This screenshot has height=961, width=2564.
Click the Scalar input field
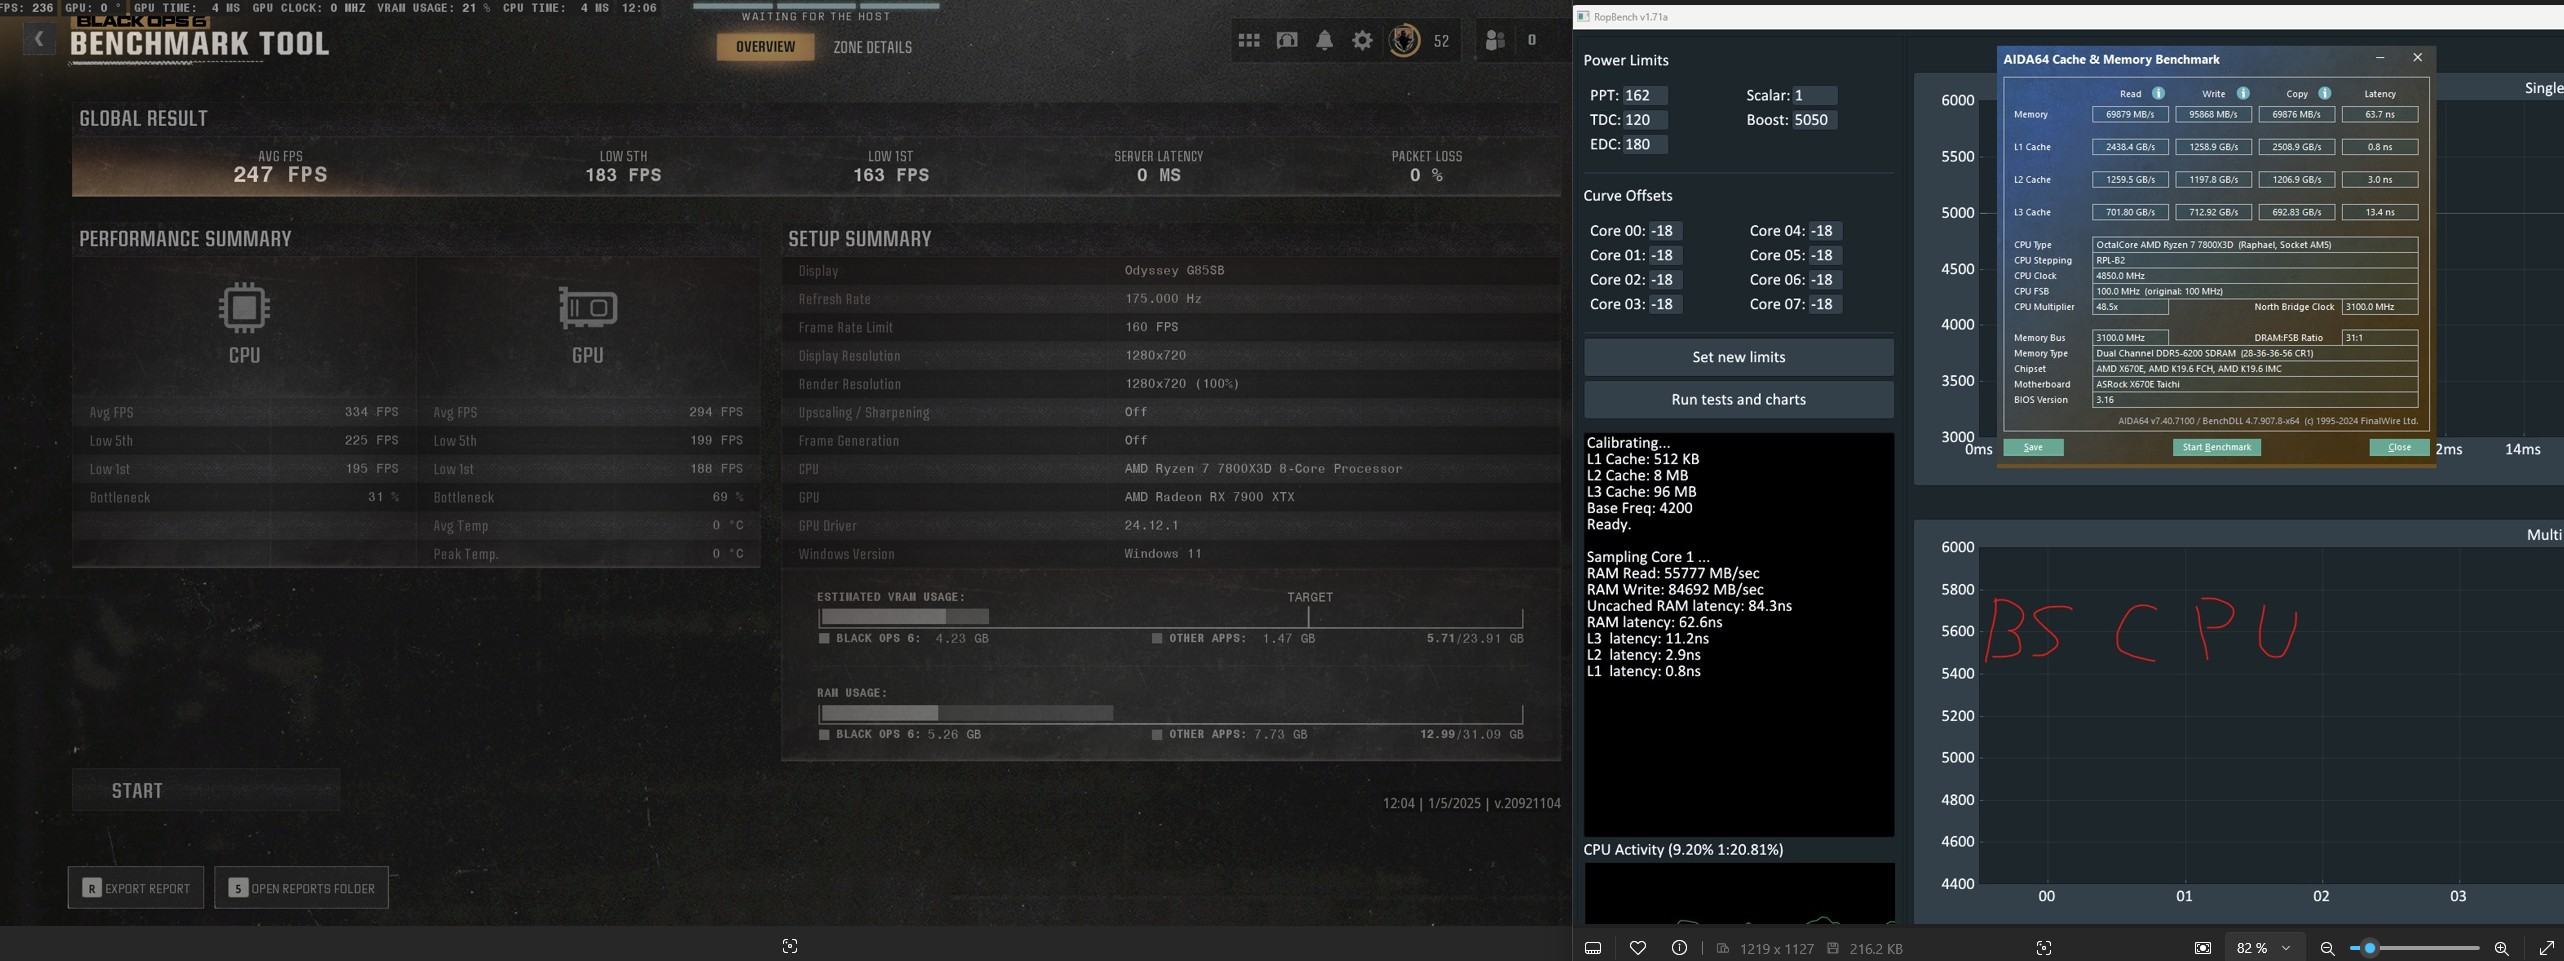[1814, 95]
